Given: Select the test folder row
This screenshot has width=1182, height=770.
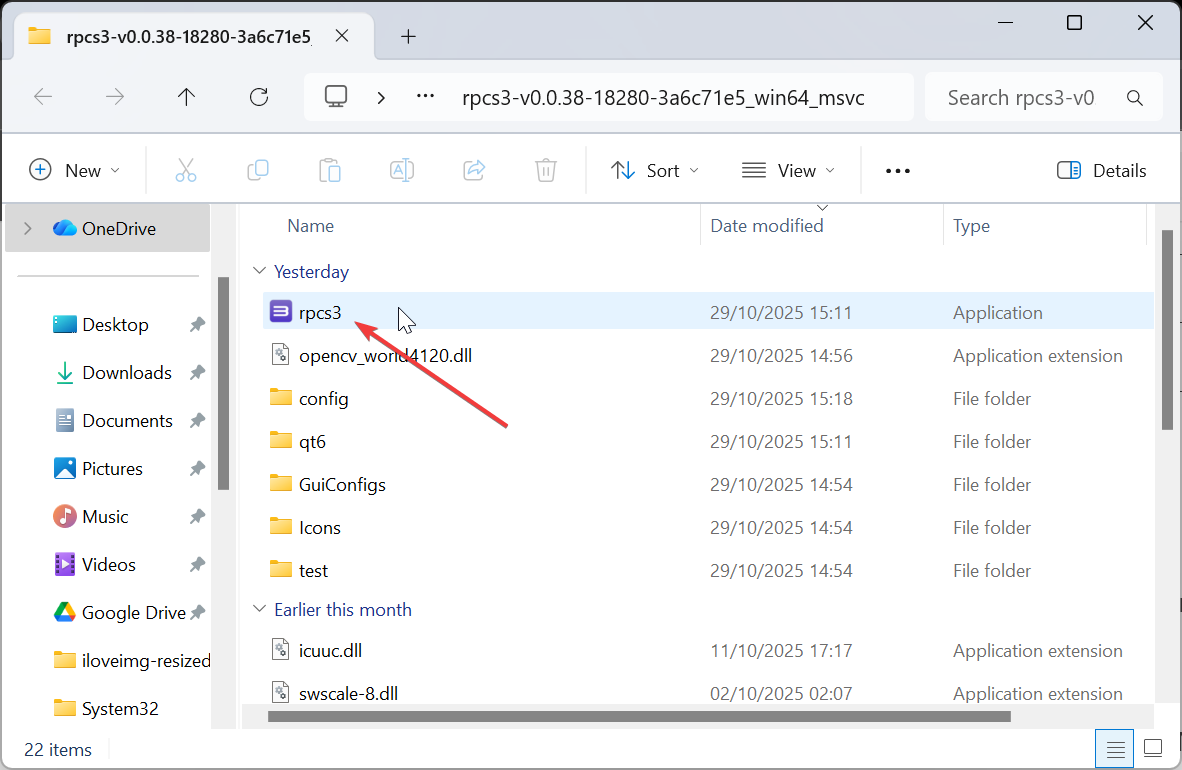Looking at the screenshot, I should coord(708,570).
